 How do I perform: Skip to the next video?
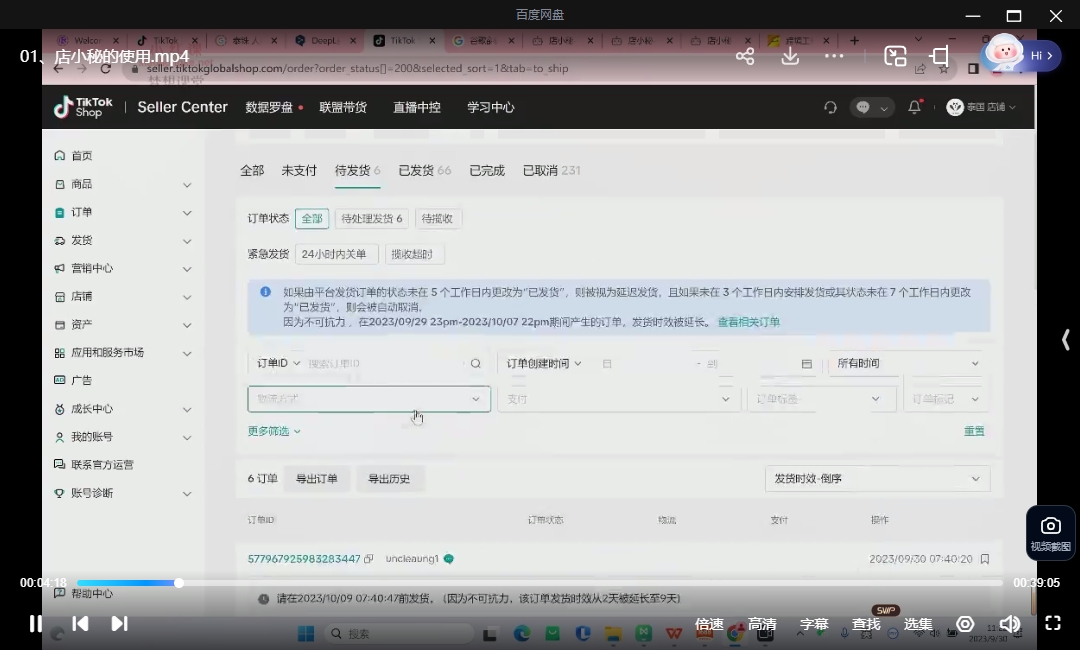[x=119, y=623]
